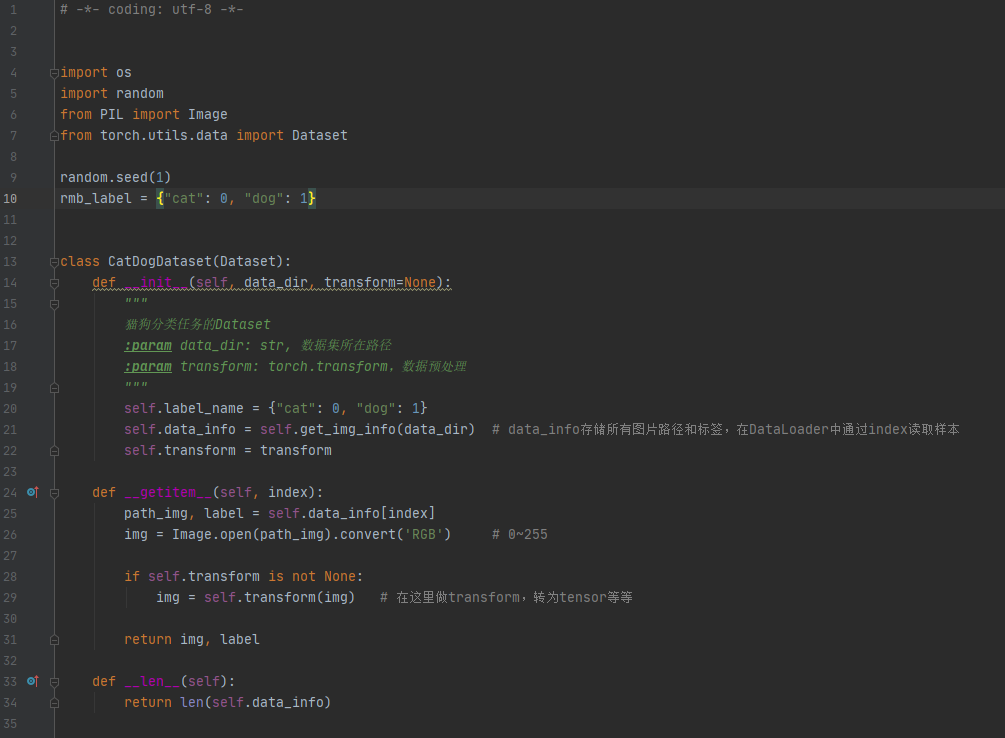Click line number 21 in the gutter
The height and width of the screenshot is (738, 1005).
[x=10, y=430]
